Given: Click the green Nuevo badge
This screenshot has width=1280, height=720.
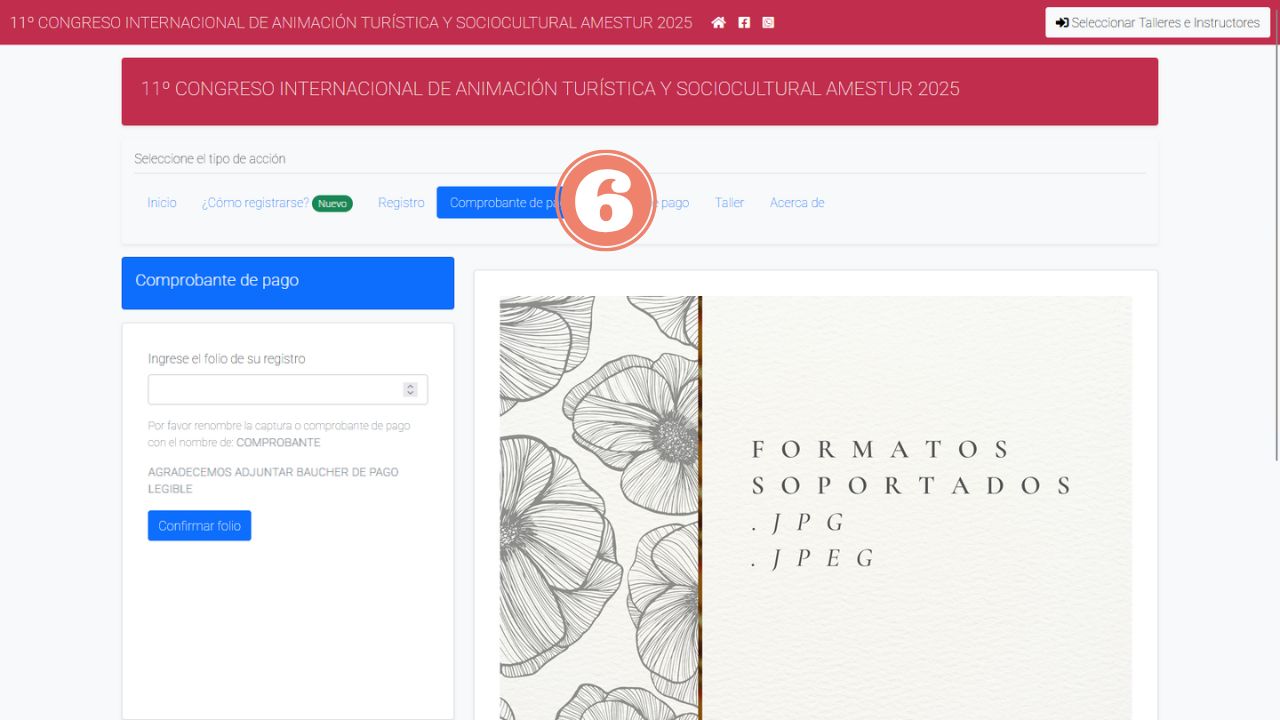Looking at the screenshot, I should 332,203.
